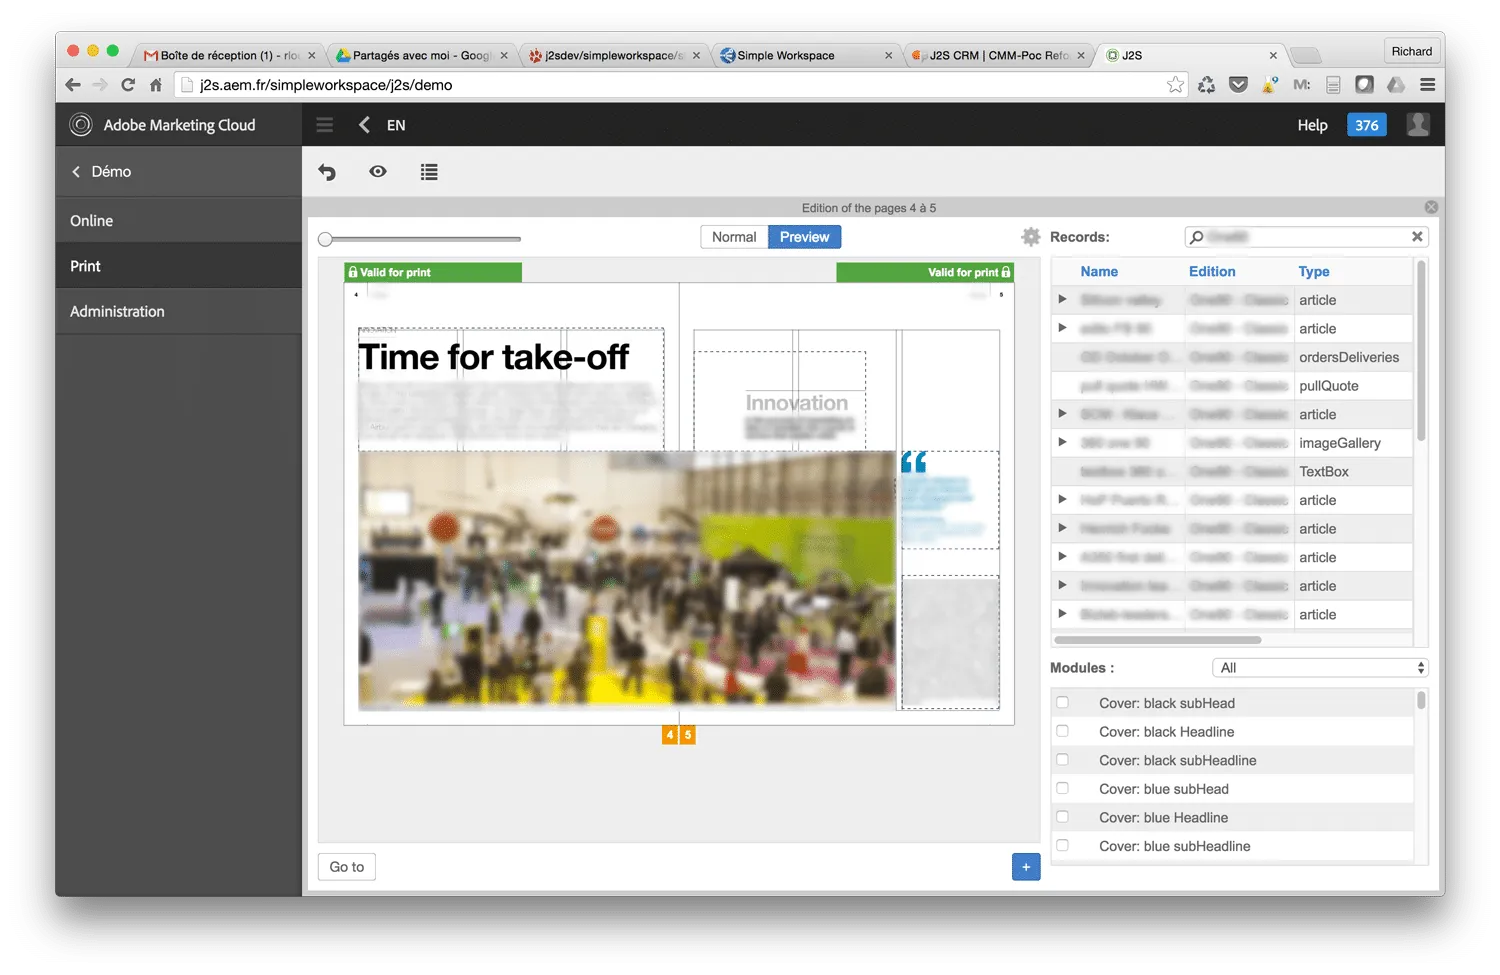Screen dimensions: 1500x975
Task: Open the list view icon
Action: [429, 172]
